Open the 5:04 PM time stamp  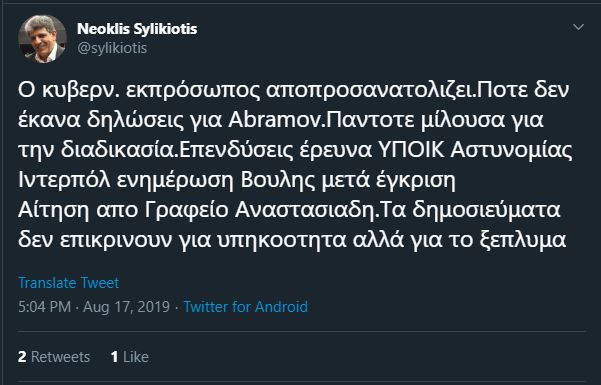coord(44,307)
